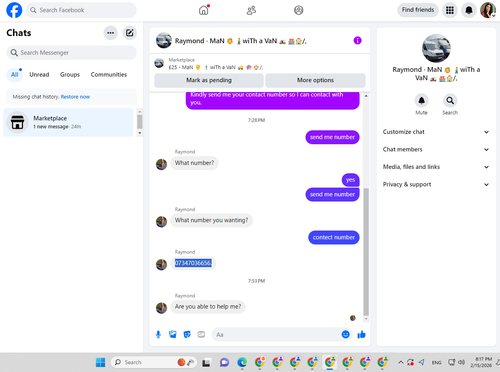500x372 pixels.
Task: Start a new message with compose icon
Action: pos(129,33)
